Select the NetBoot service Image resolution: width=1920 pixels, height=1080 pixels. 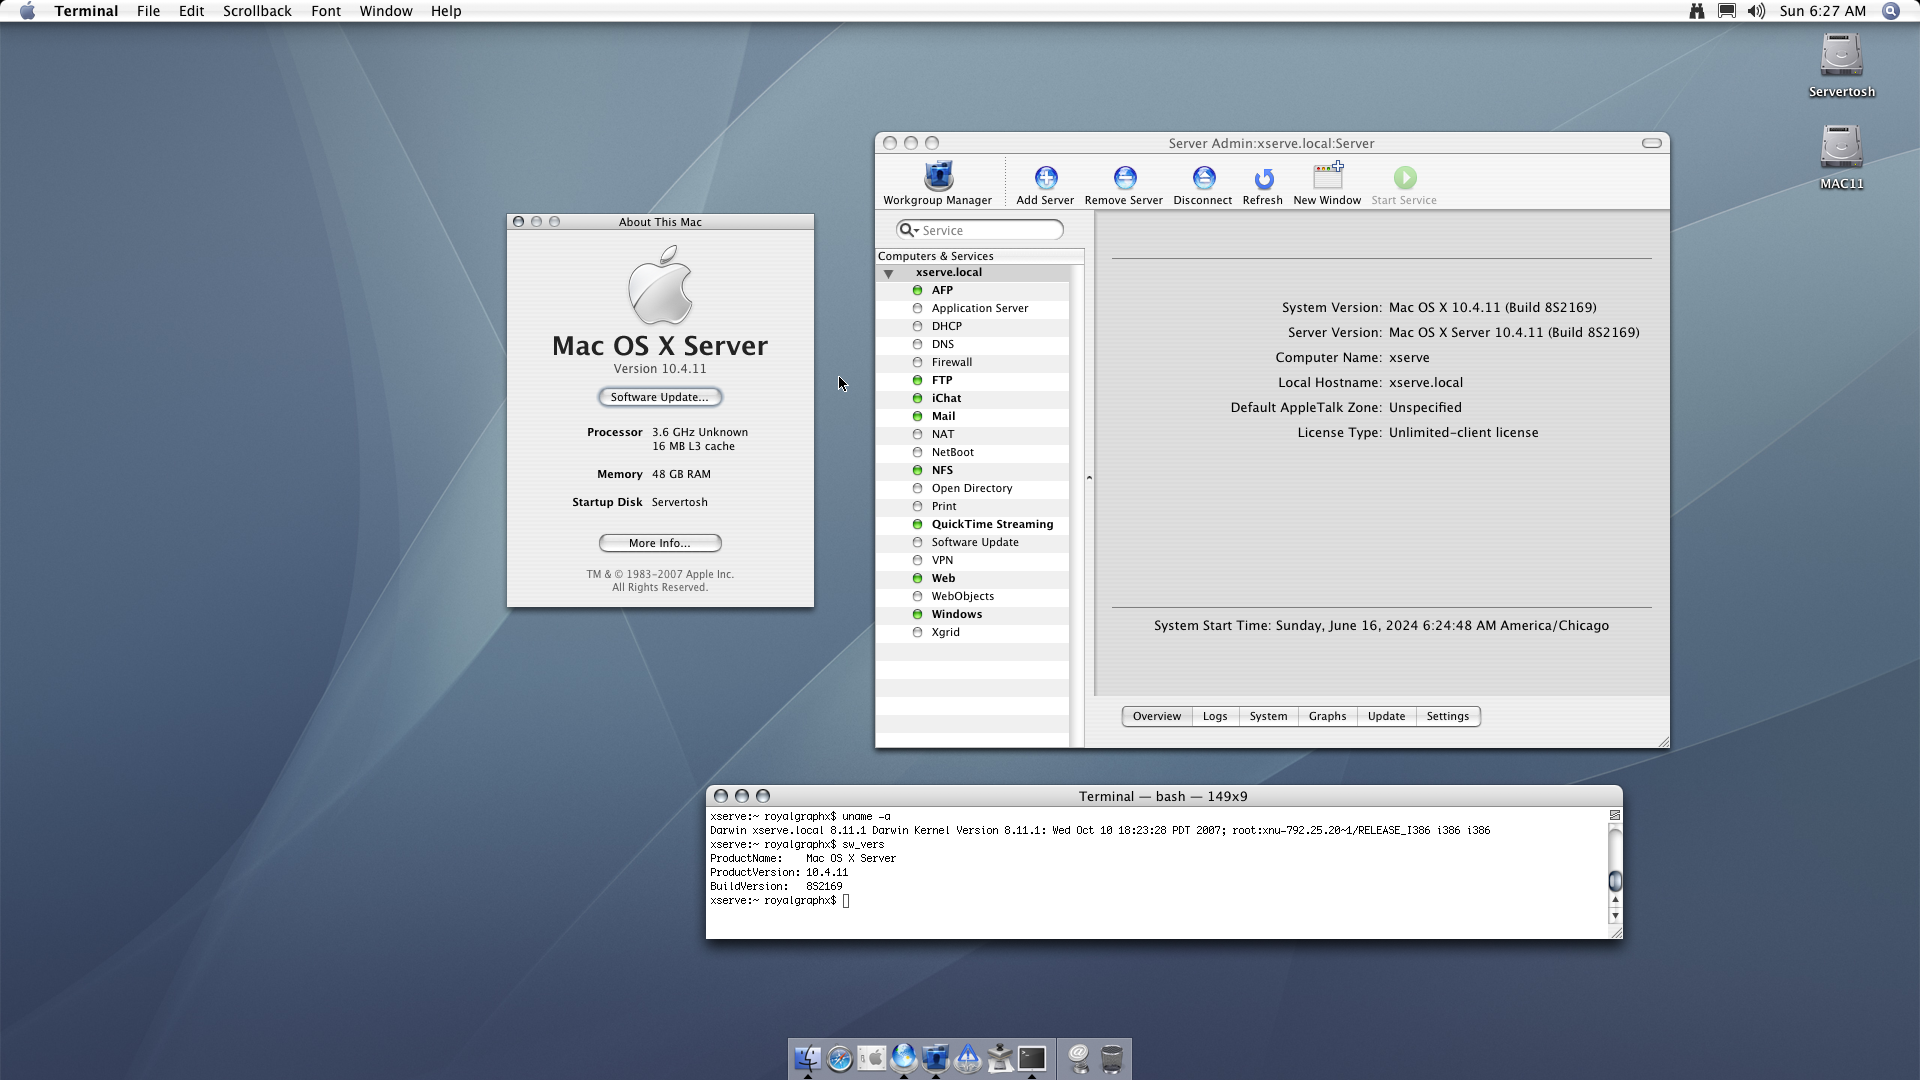972,452
